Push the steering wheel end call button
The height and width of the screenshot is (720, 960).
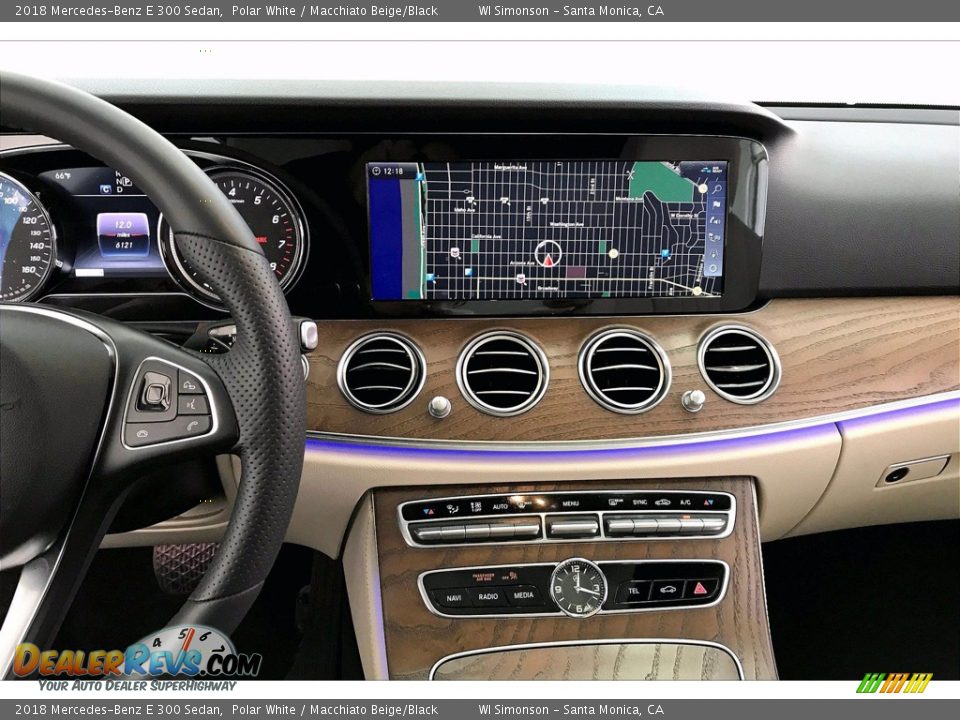pyautogui.click(x=143, y=434)
